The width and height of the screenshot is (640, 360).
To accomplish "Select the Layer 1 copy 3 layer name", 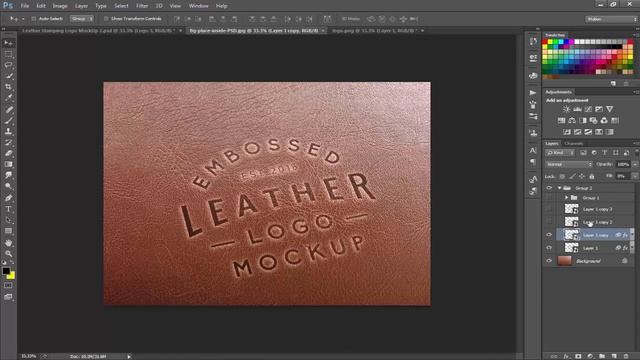I will pos(598,209).
